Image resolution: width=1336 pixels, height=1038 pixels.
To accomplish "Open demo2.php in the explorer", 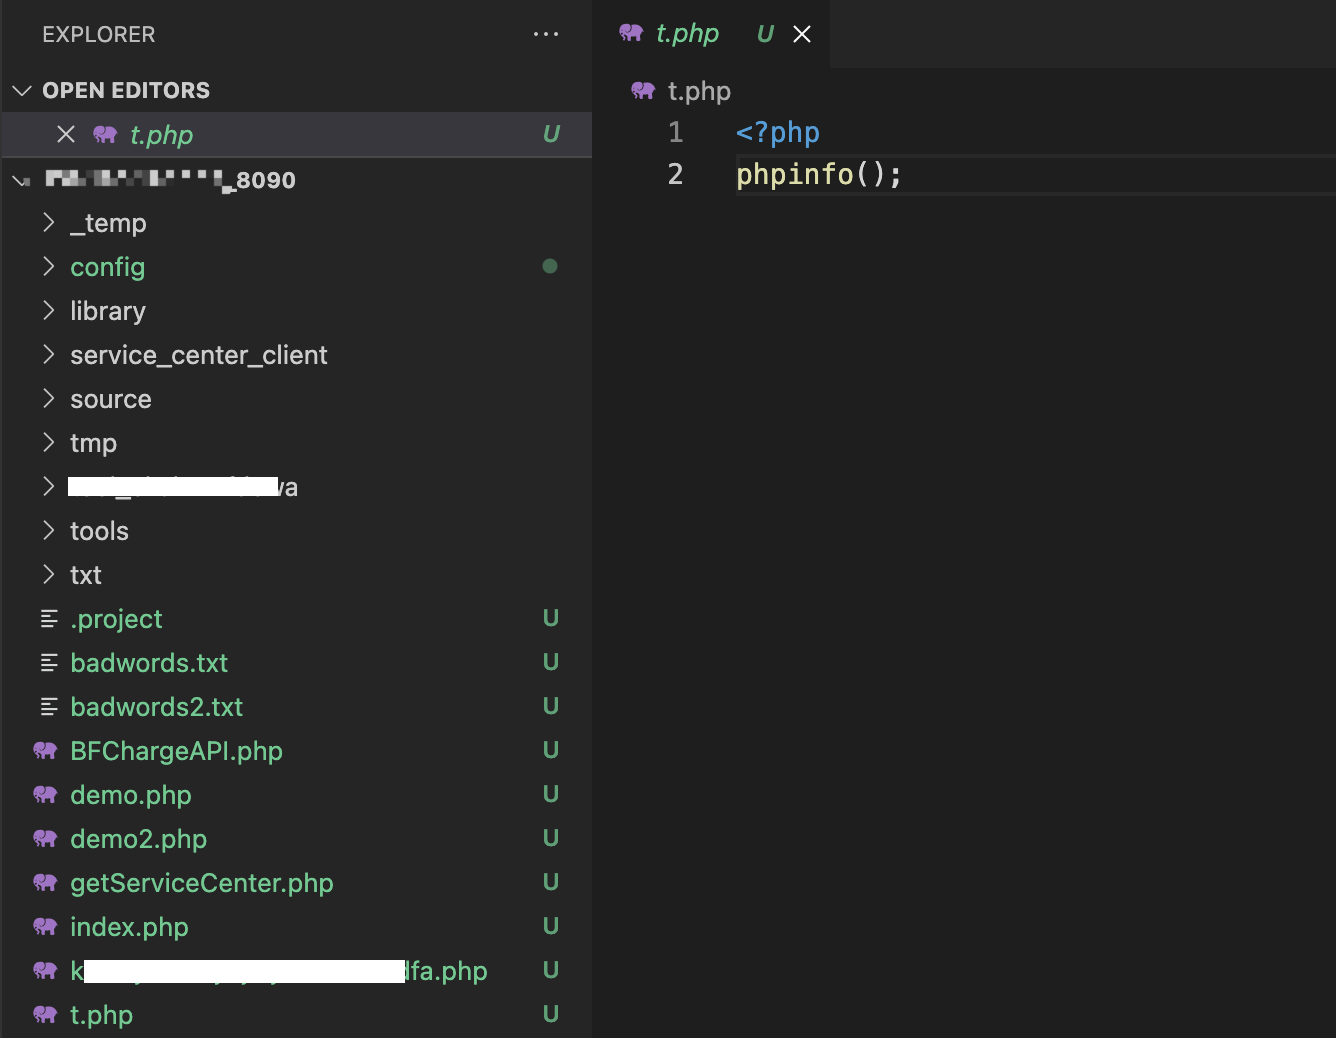I will (138, 839).
